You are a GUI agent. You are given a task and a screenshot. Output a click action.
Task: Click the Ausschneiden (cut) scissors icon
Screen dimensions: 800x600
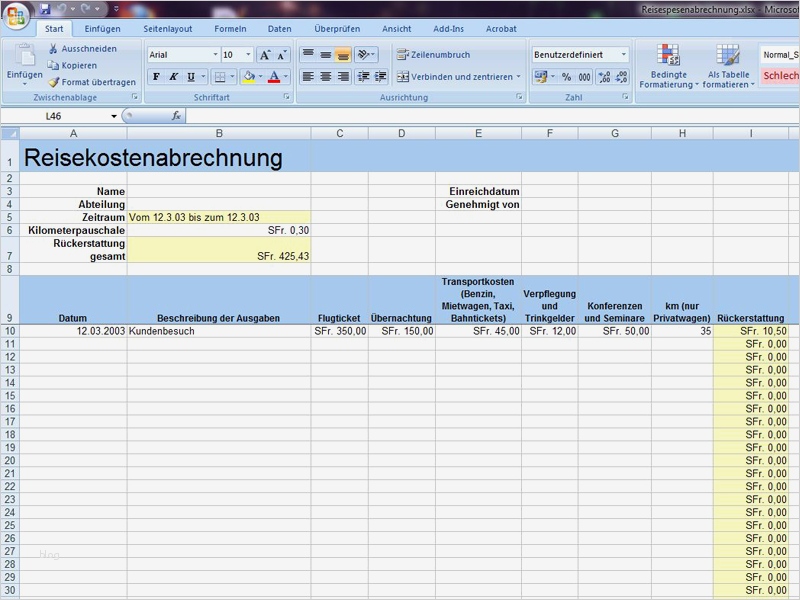coord(54,47)
